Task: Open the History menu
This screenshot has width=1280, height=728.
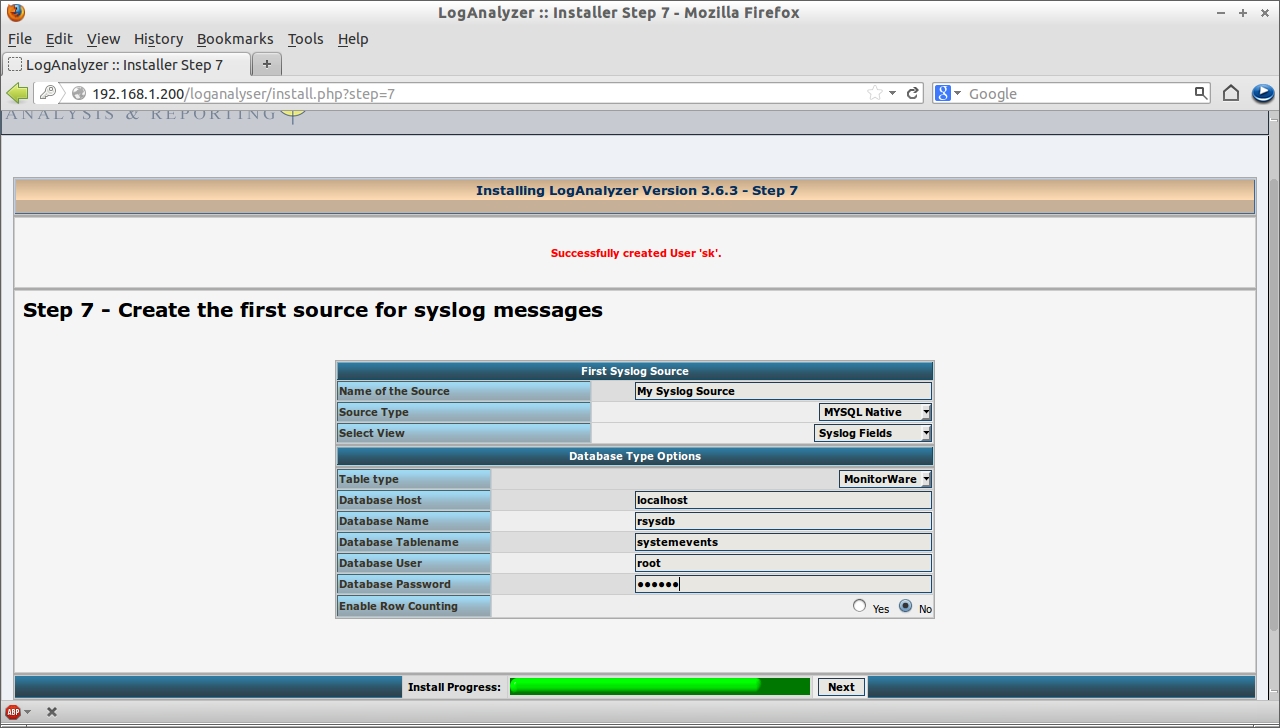Action: (x=158, y=39)
